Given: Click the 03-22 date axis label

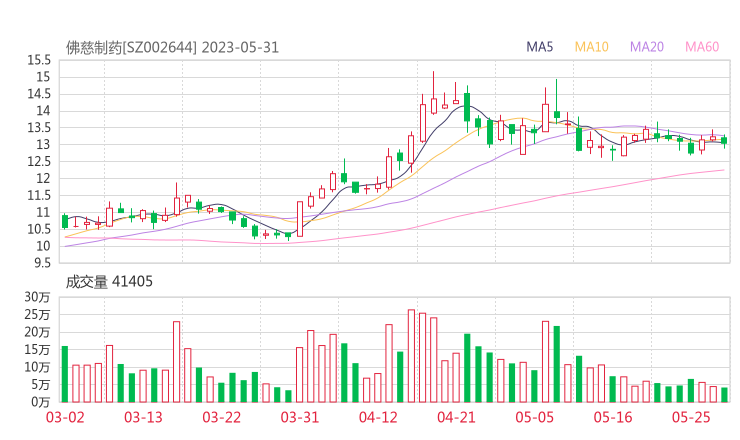Looking at the screenshot, I should tap(222, 417).
